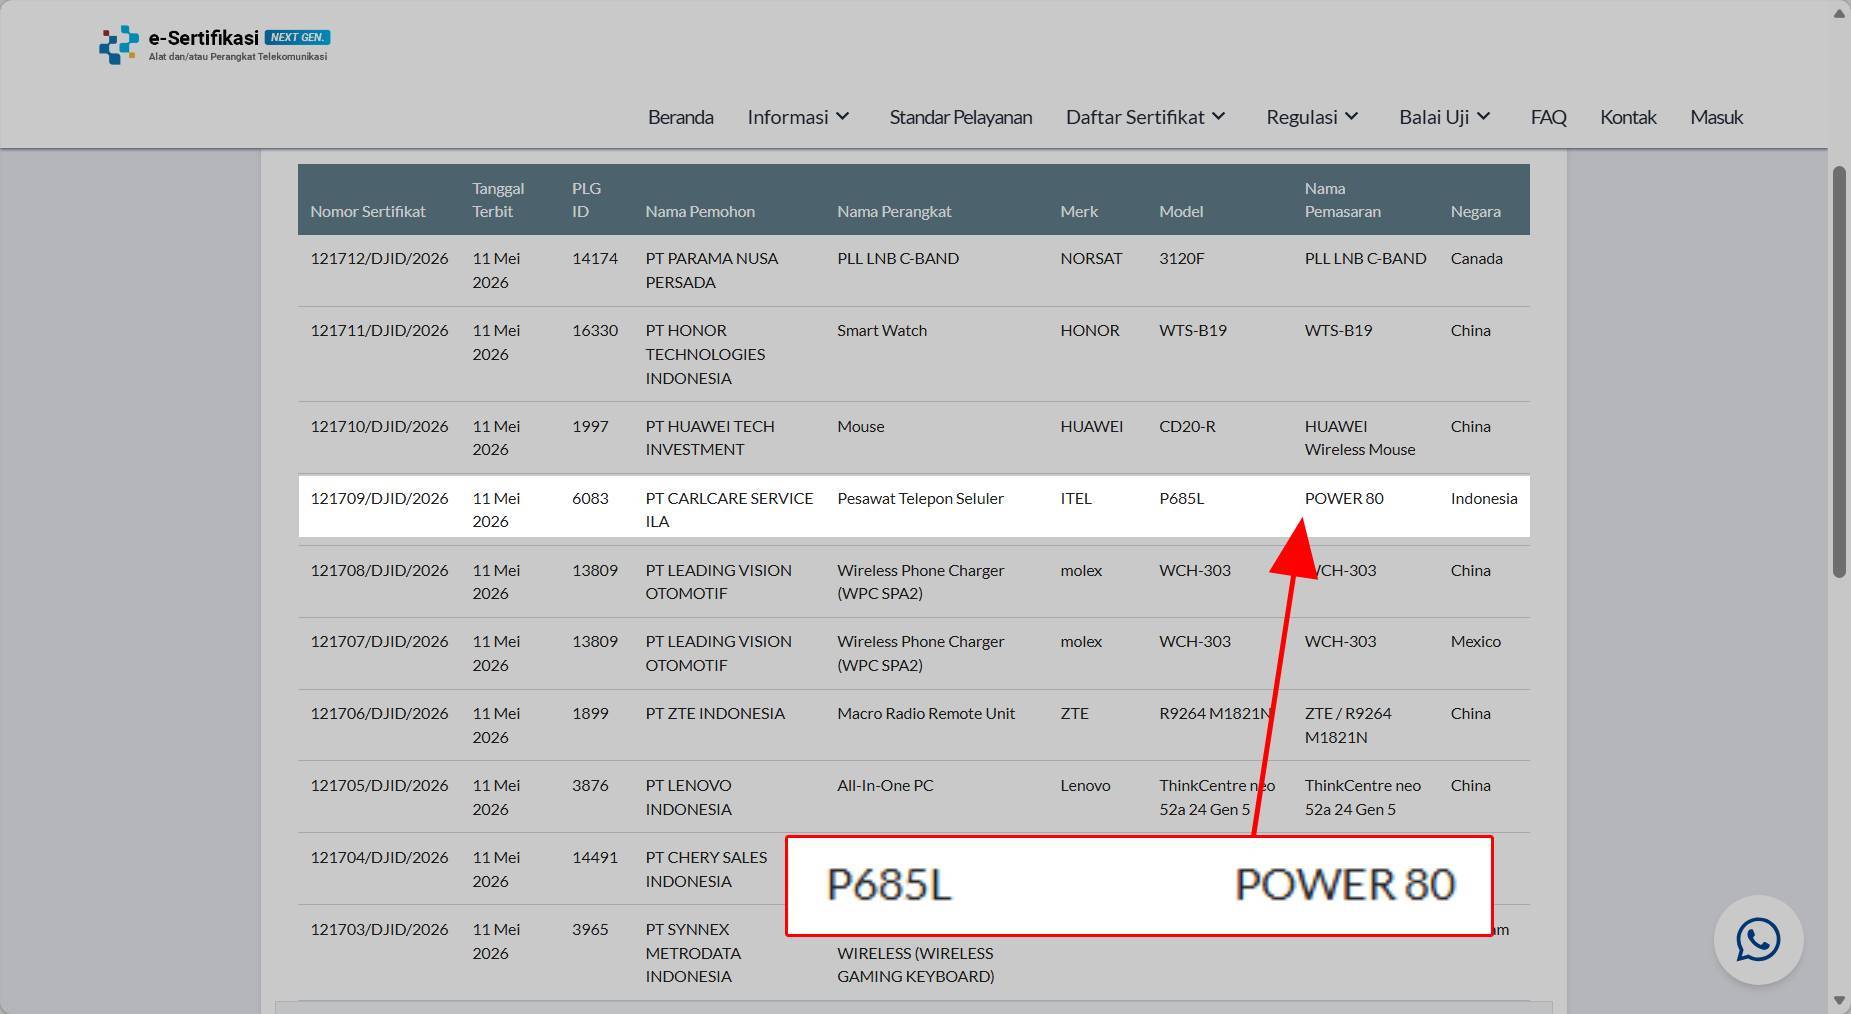Screen dimensions: 1851x1014
Task: Expand the Daftar Sertifikat dropdown
Action: pyautogui.click(x=1146, y=117)
